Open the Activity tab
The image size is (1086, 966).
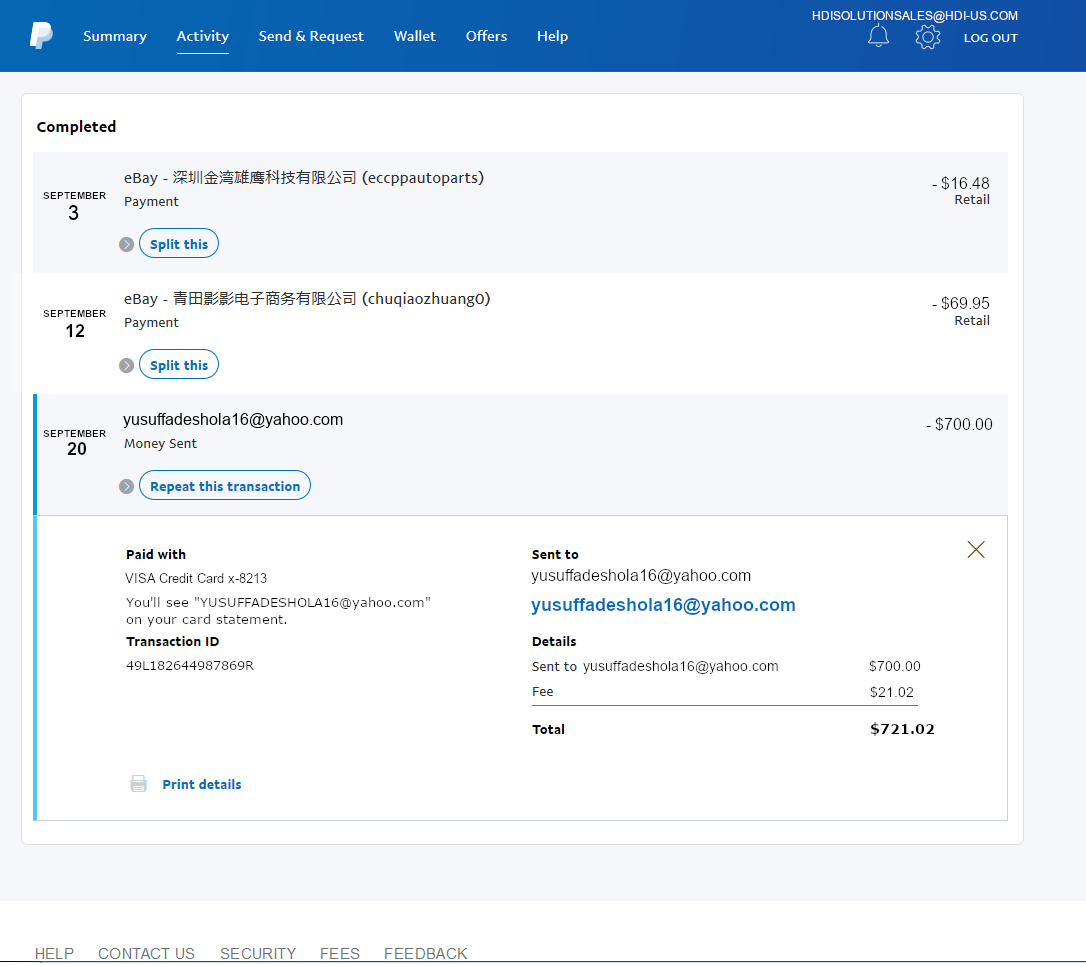[202, 36]
